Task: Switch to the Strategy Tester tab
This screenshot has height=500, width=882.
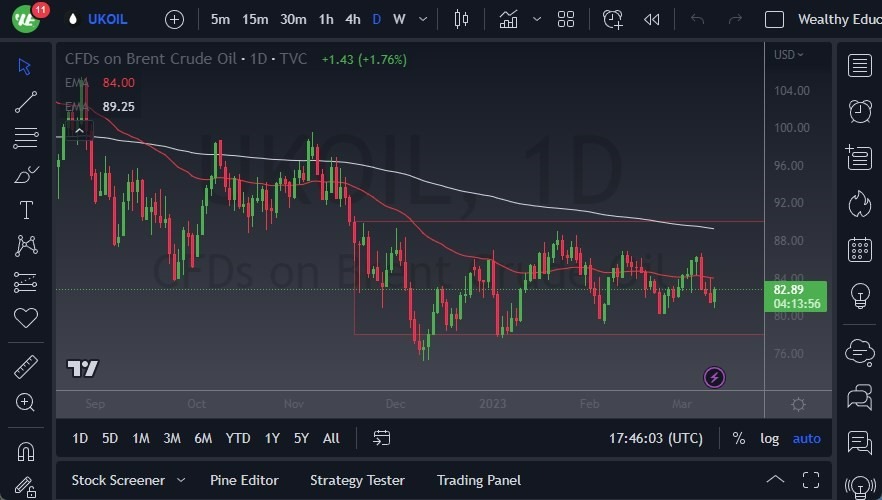Action: [x=357, y=480]
